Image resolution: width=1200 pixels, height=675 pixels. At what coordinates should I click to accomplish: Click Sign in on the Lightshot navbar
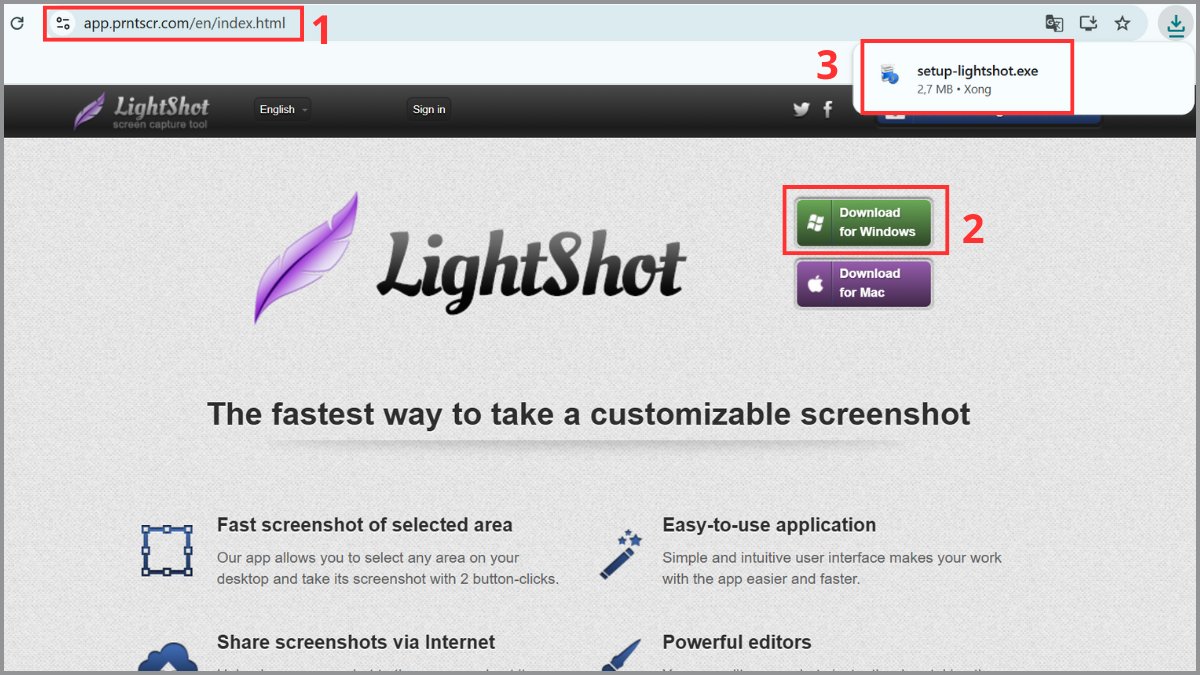click(x=428, y=110)
